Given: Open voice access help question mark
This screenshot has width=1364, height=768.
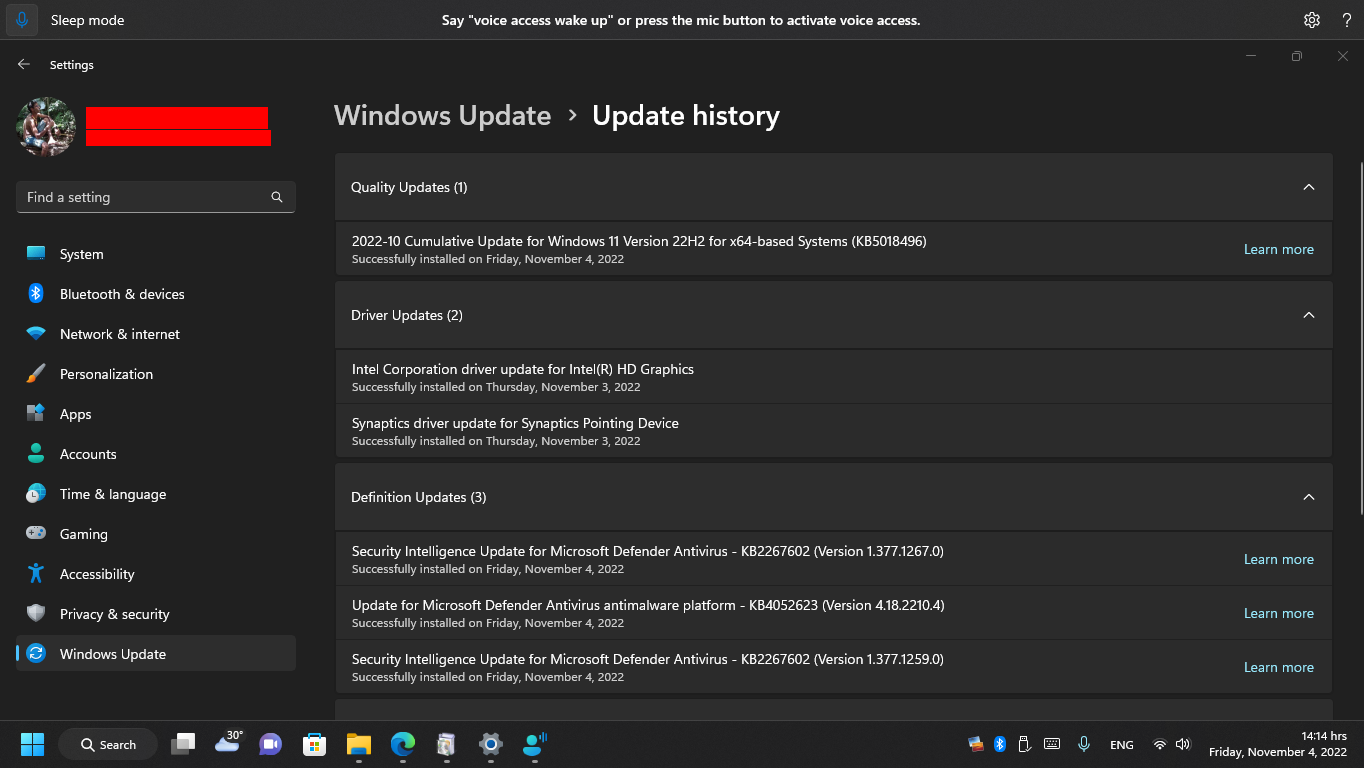Looking at the screenshot, I should coord(1347,20).
